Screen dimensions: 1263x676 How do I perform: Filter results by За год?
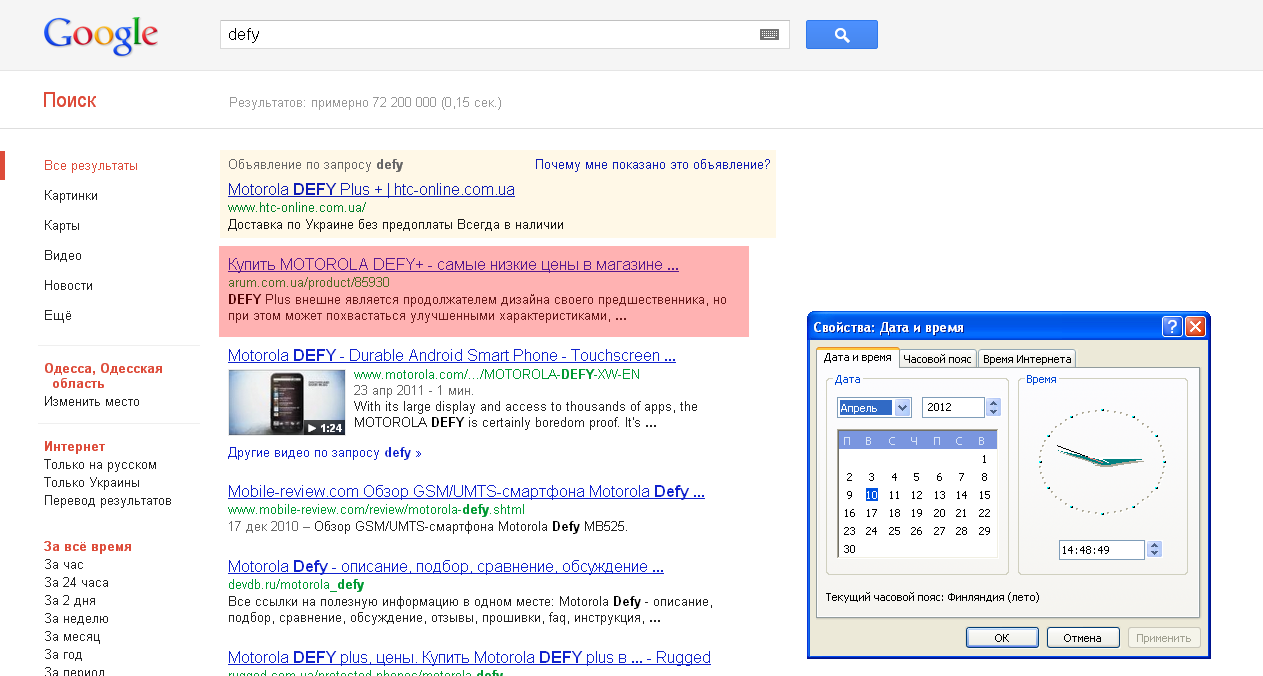point(63,655)
